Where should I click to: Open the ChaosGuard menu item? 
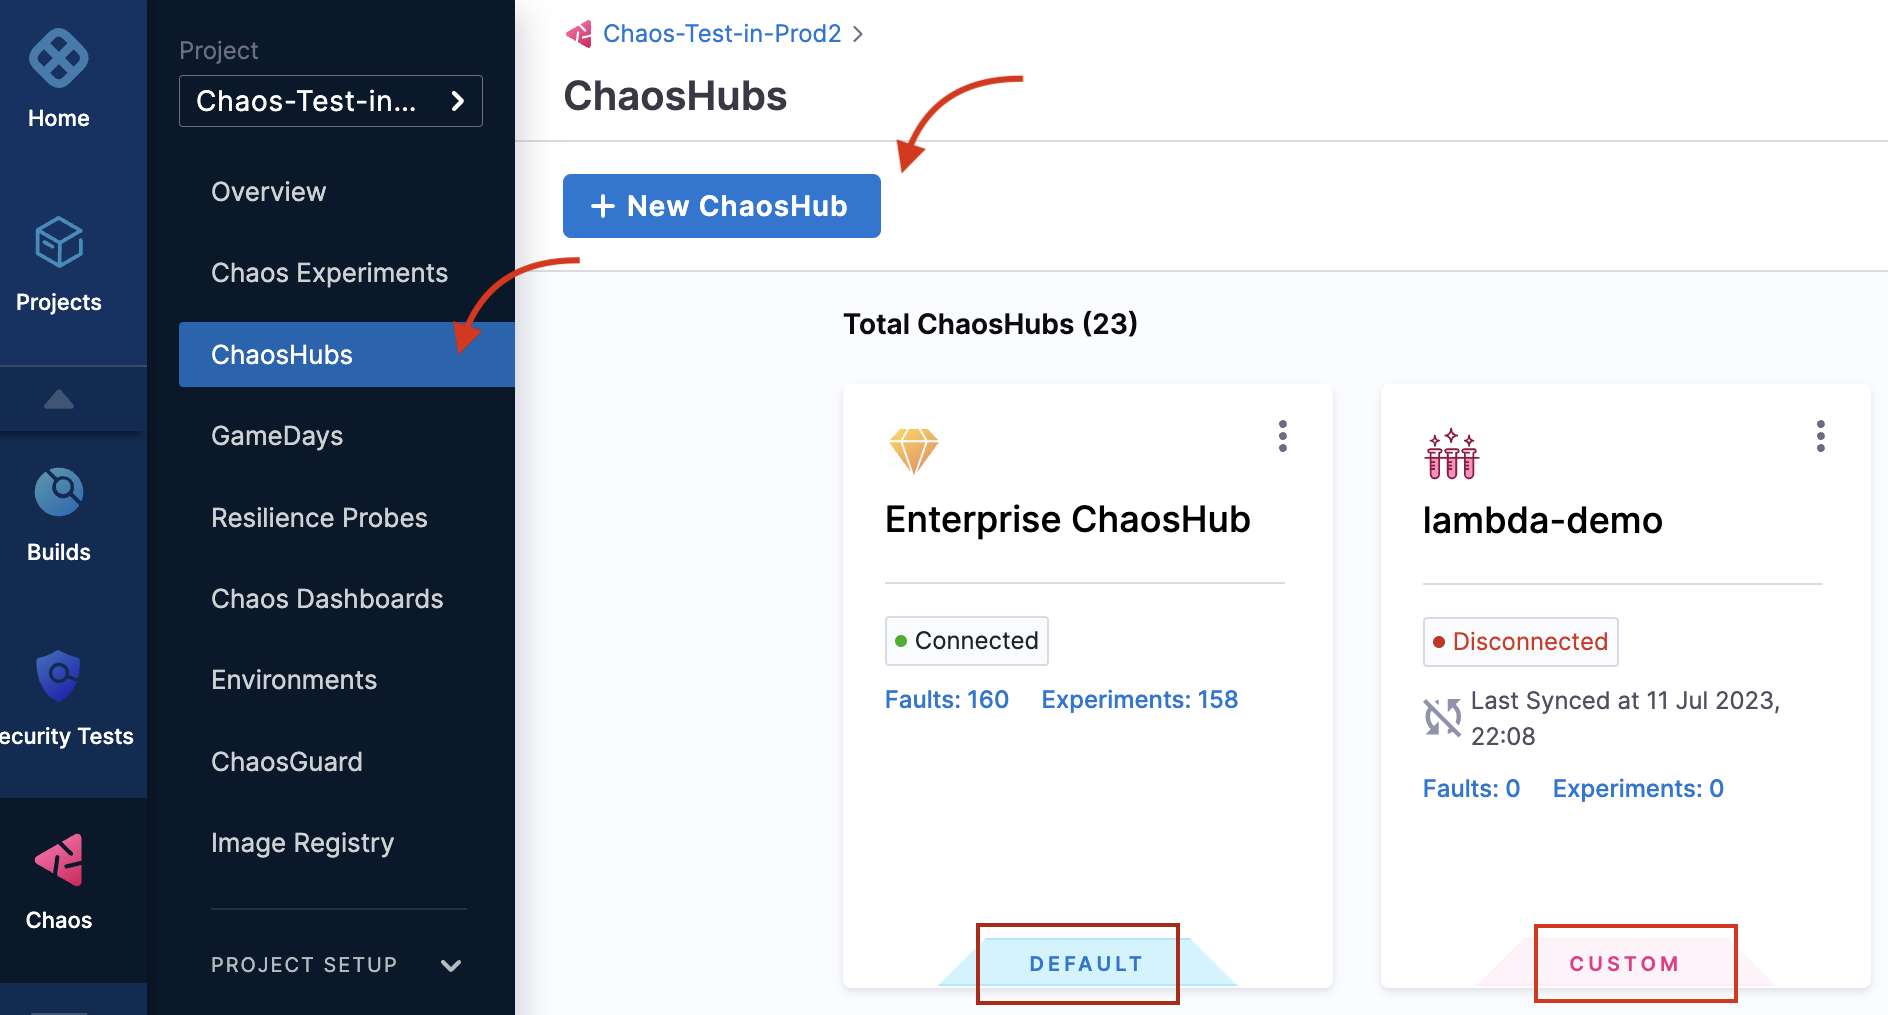287,762
